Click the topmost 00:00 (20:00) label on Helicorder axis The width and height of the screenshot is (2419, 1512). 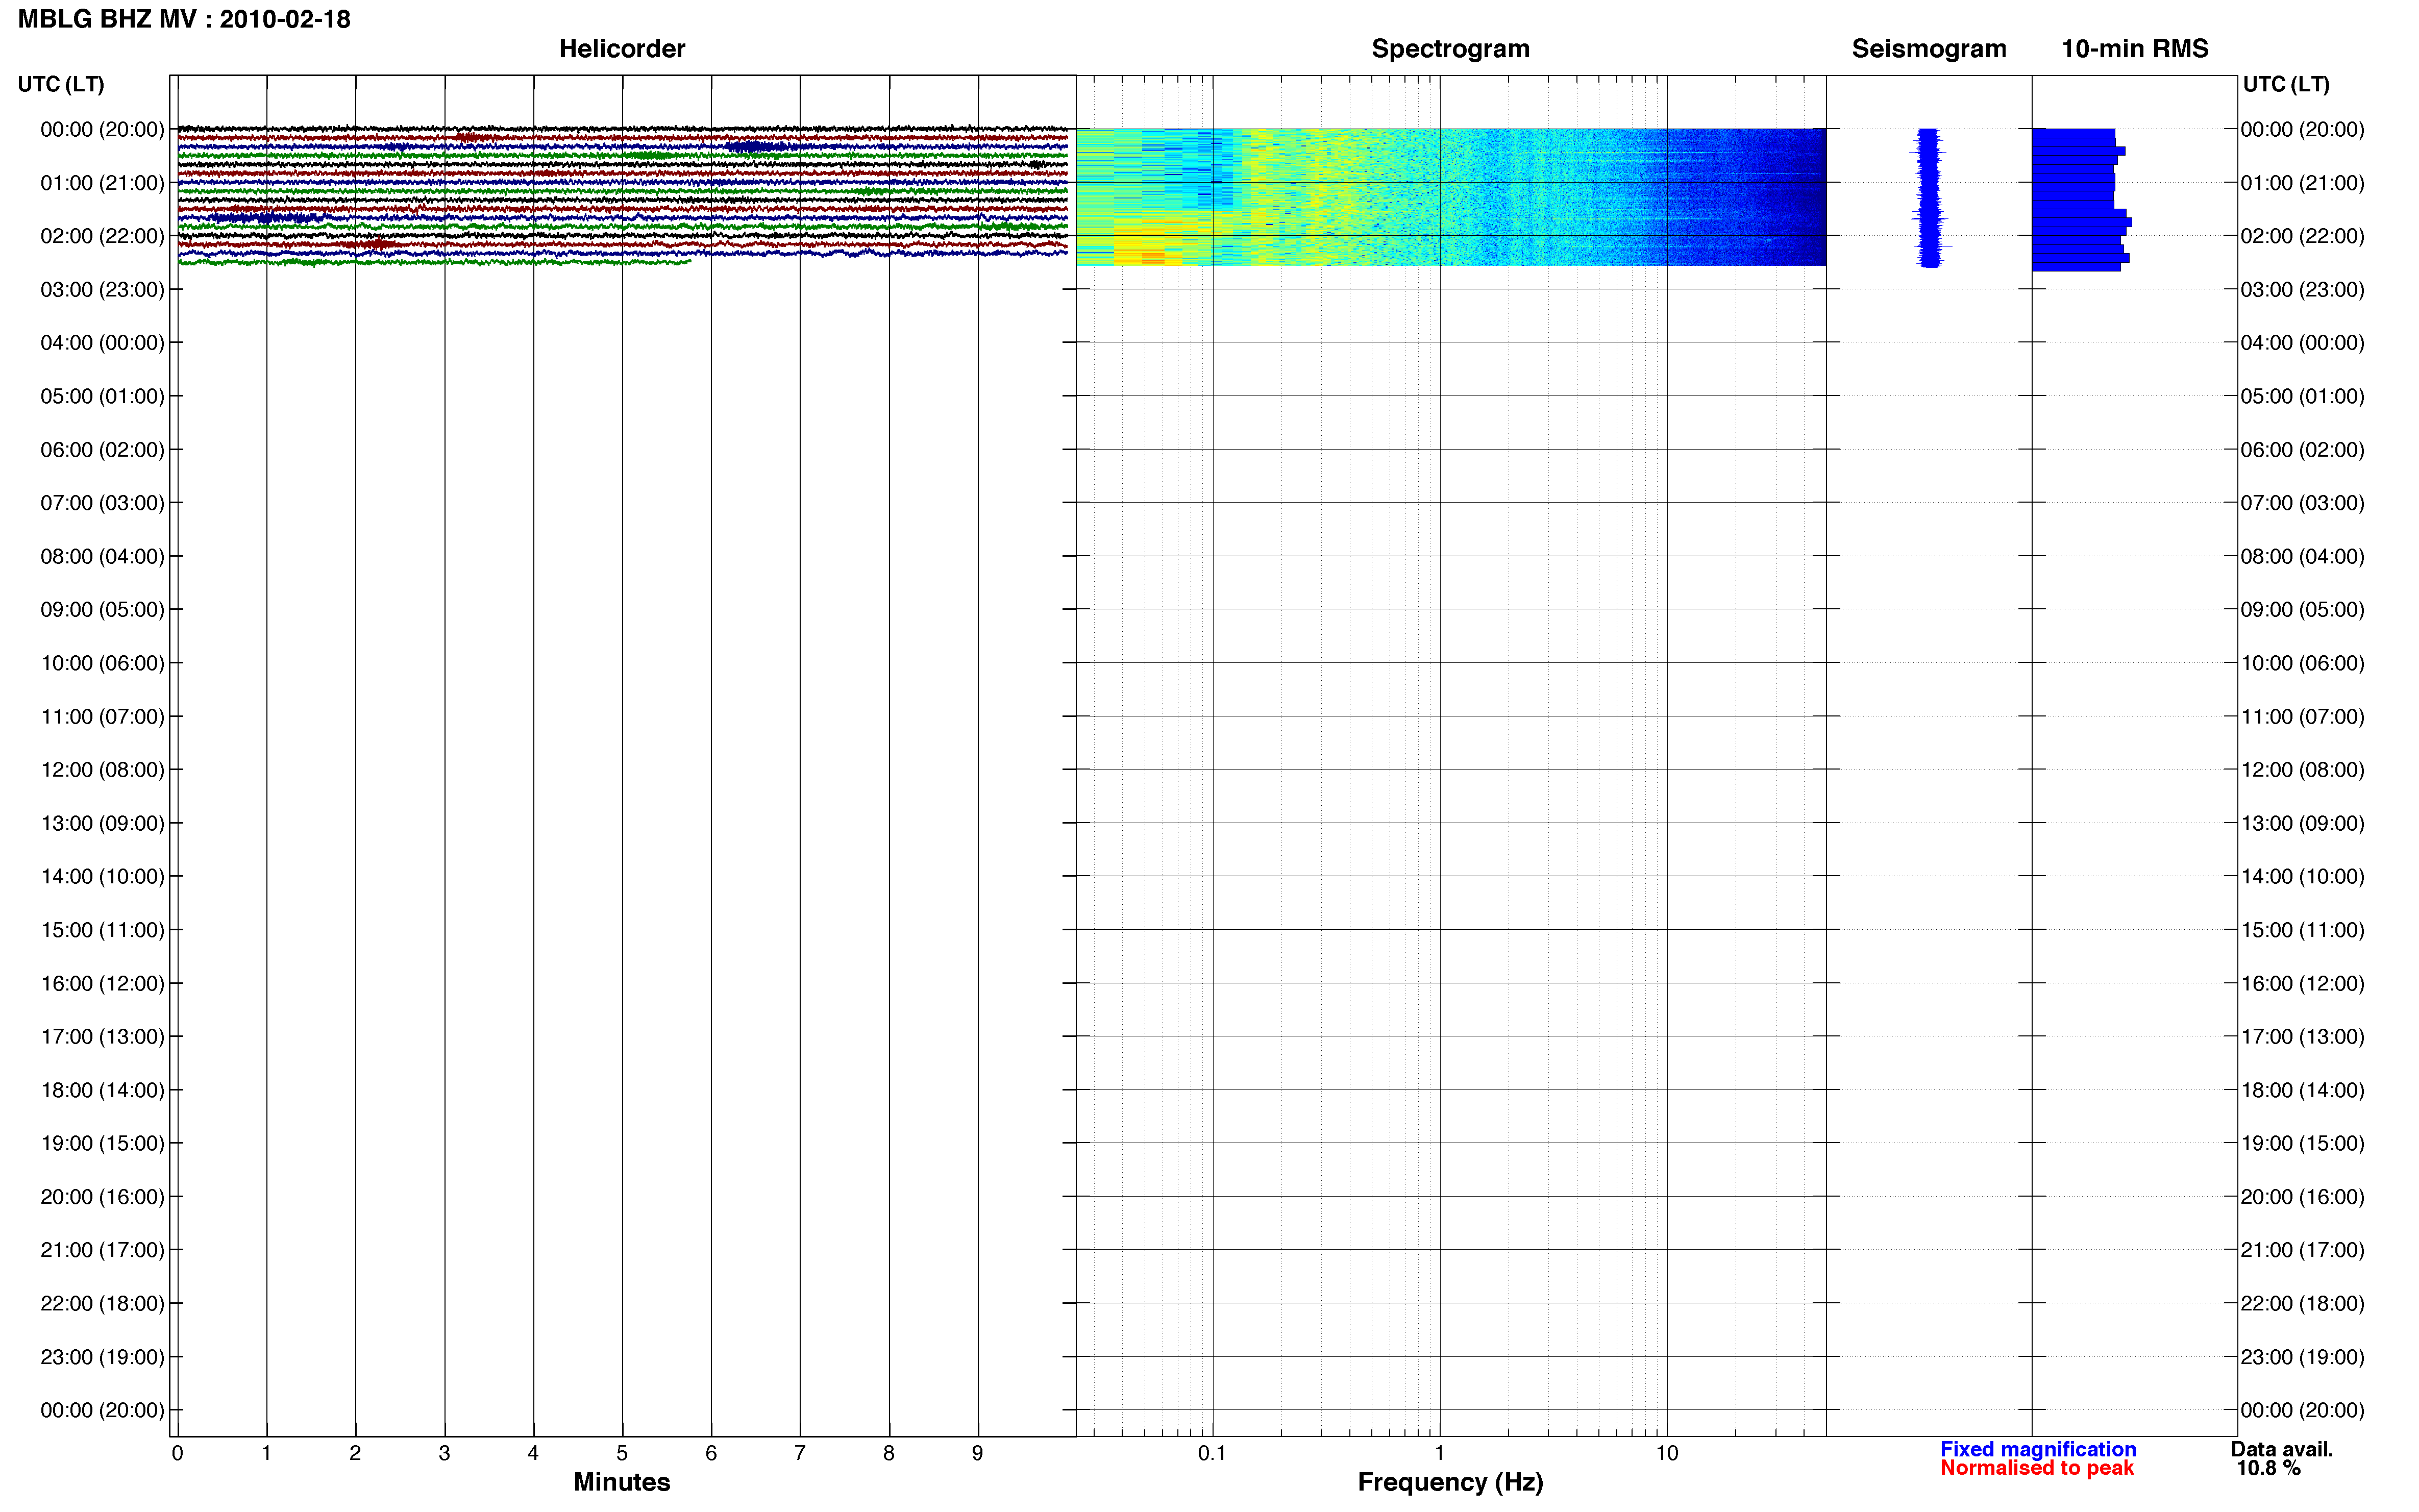(102, 129)
